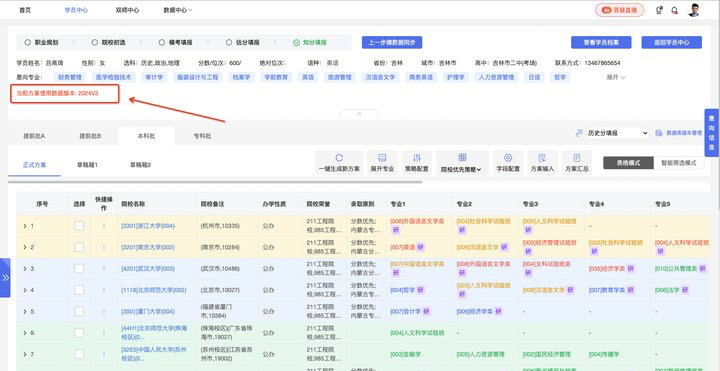
Task: Click quick action icon for 浙江大学 row
Action: coord(103,226)
